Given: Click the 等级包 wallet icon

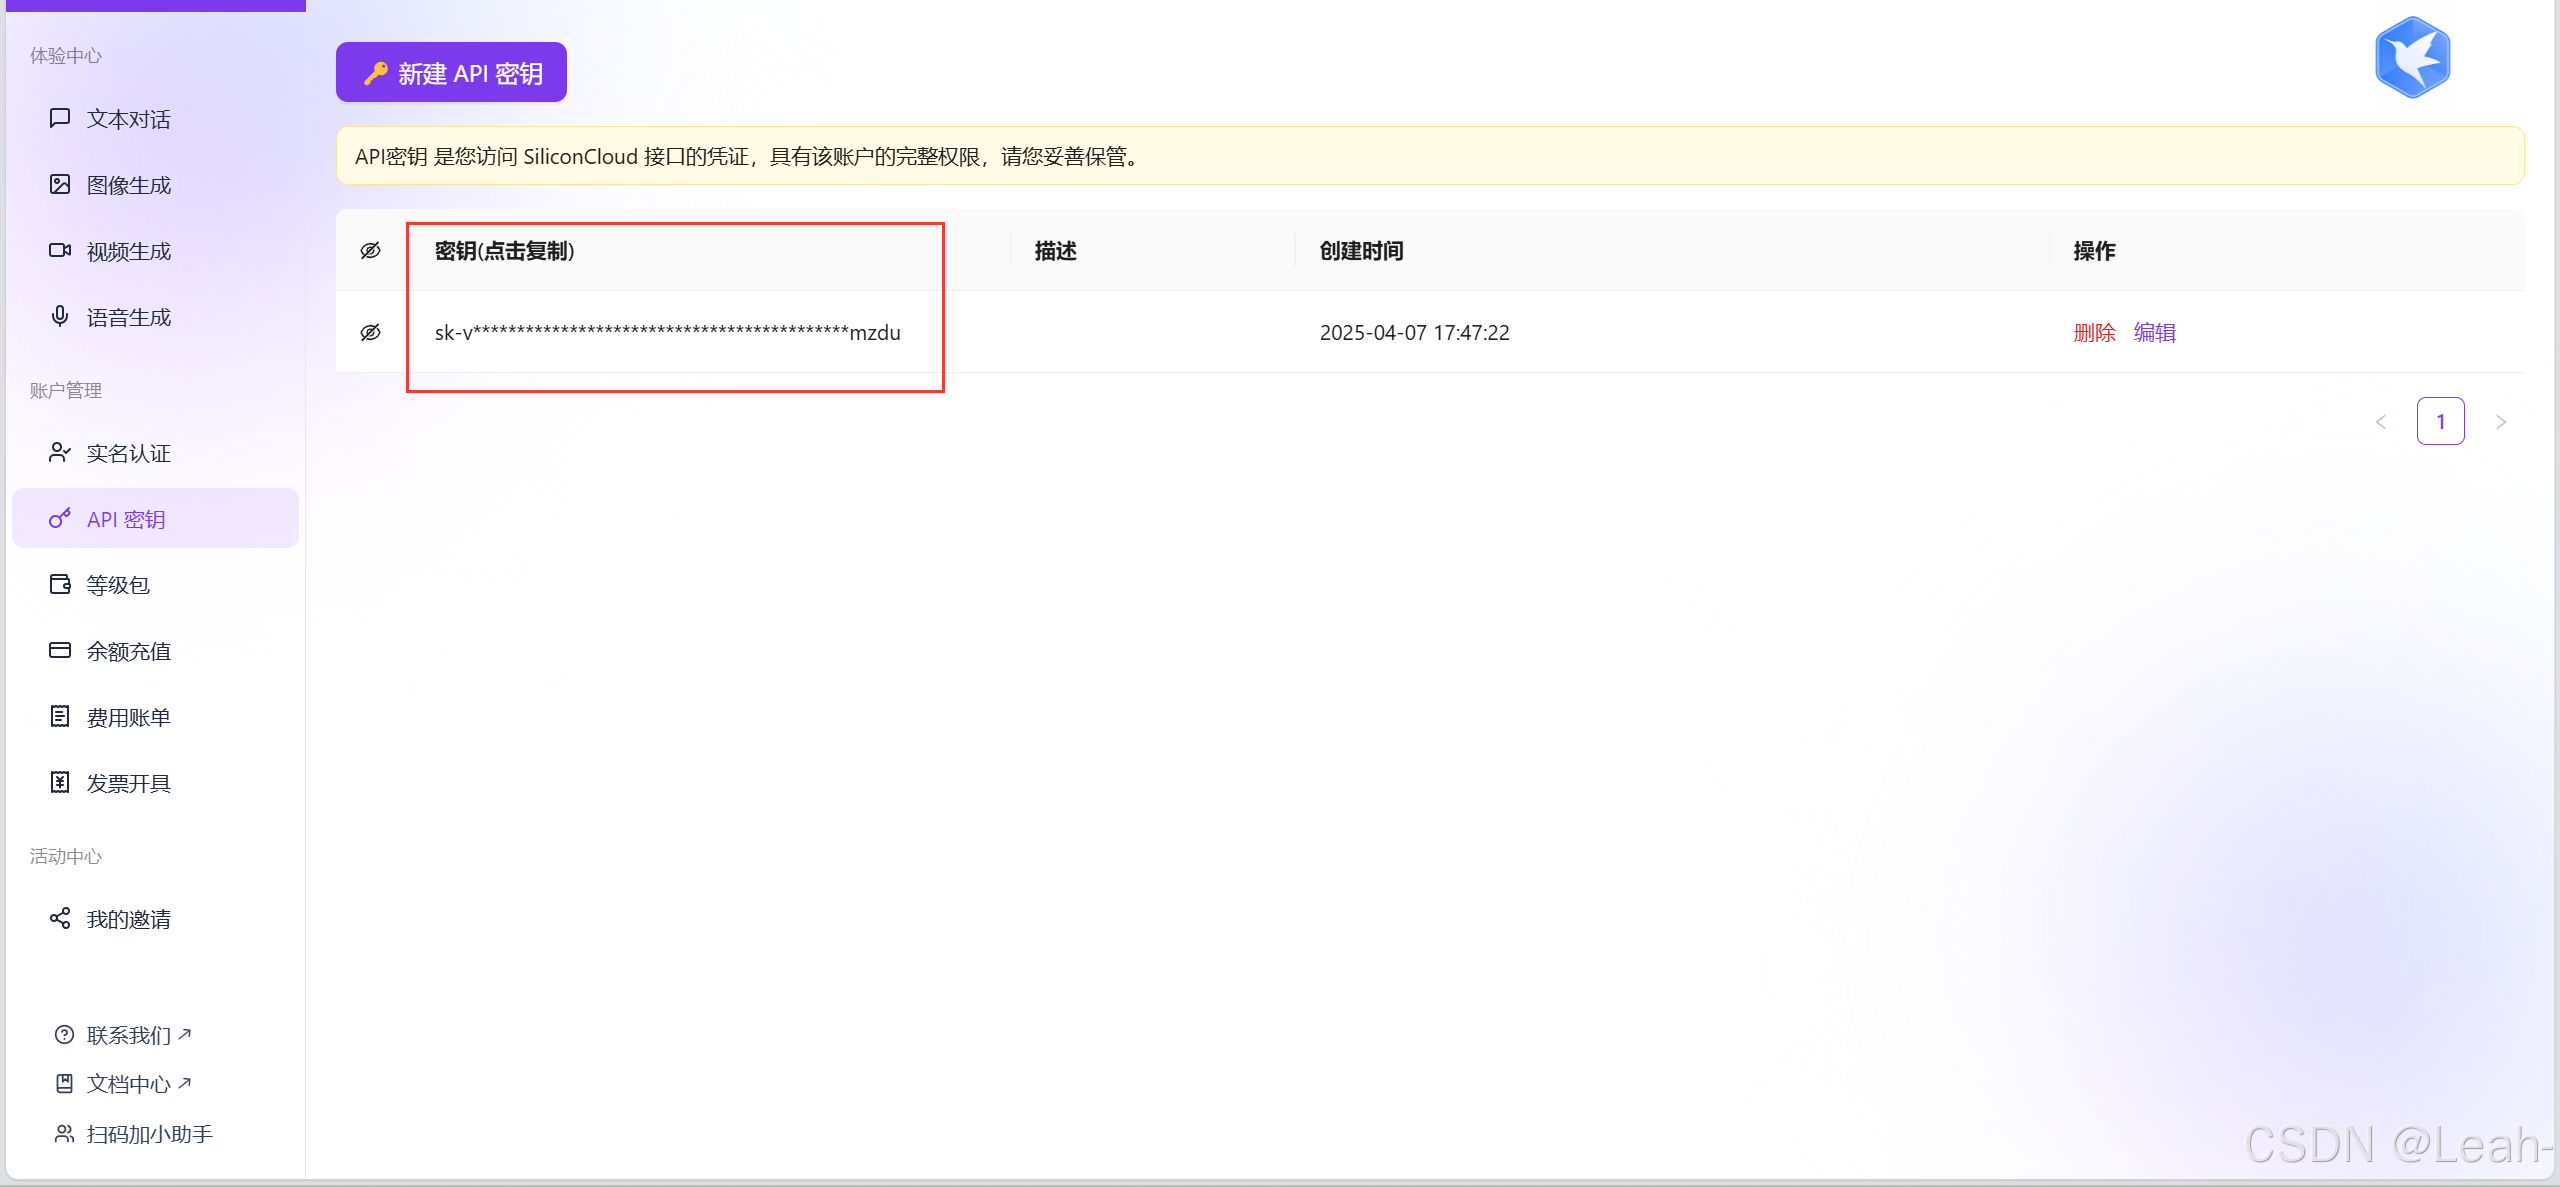Looking at the screenshot, I should 60,584.
